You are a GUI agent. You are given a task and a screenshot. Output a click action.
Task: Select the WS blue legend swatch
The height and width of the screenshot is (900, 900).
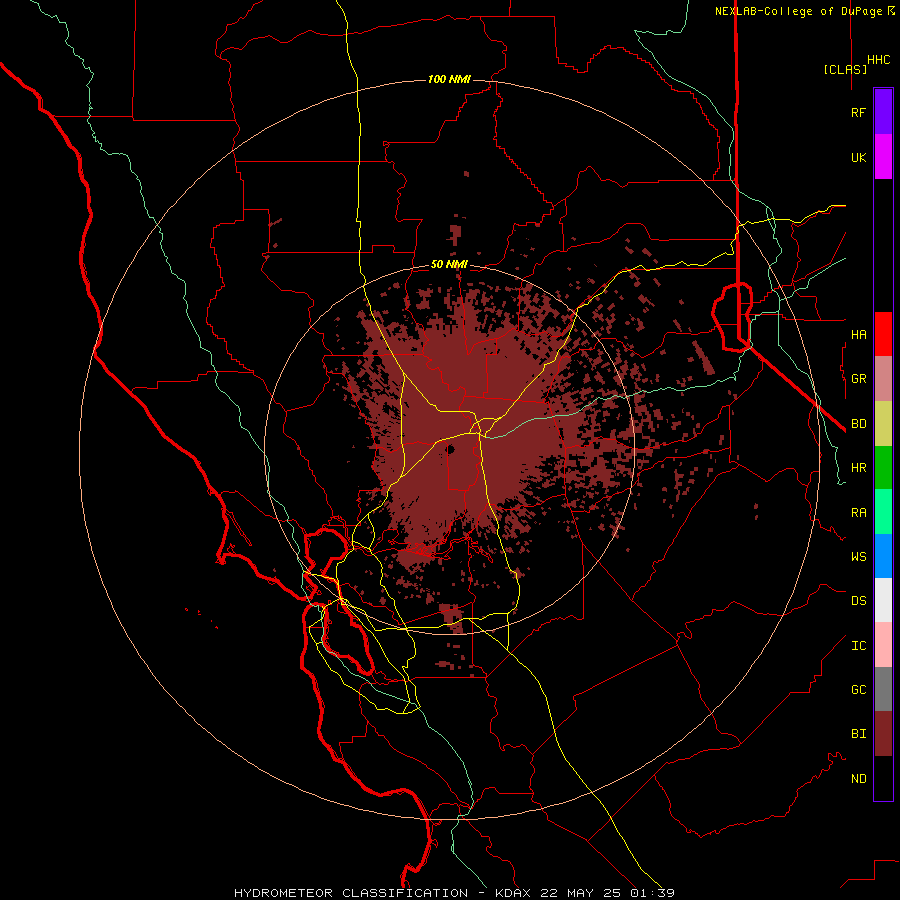pos(883,556)
